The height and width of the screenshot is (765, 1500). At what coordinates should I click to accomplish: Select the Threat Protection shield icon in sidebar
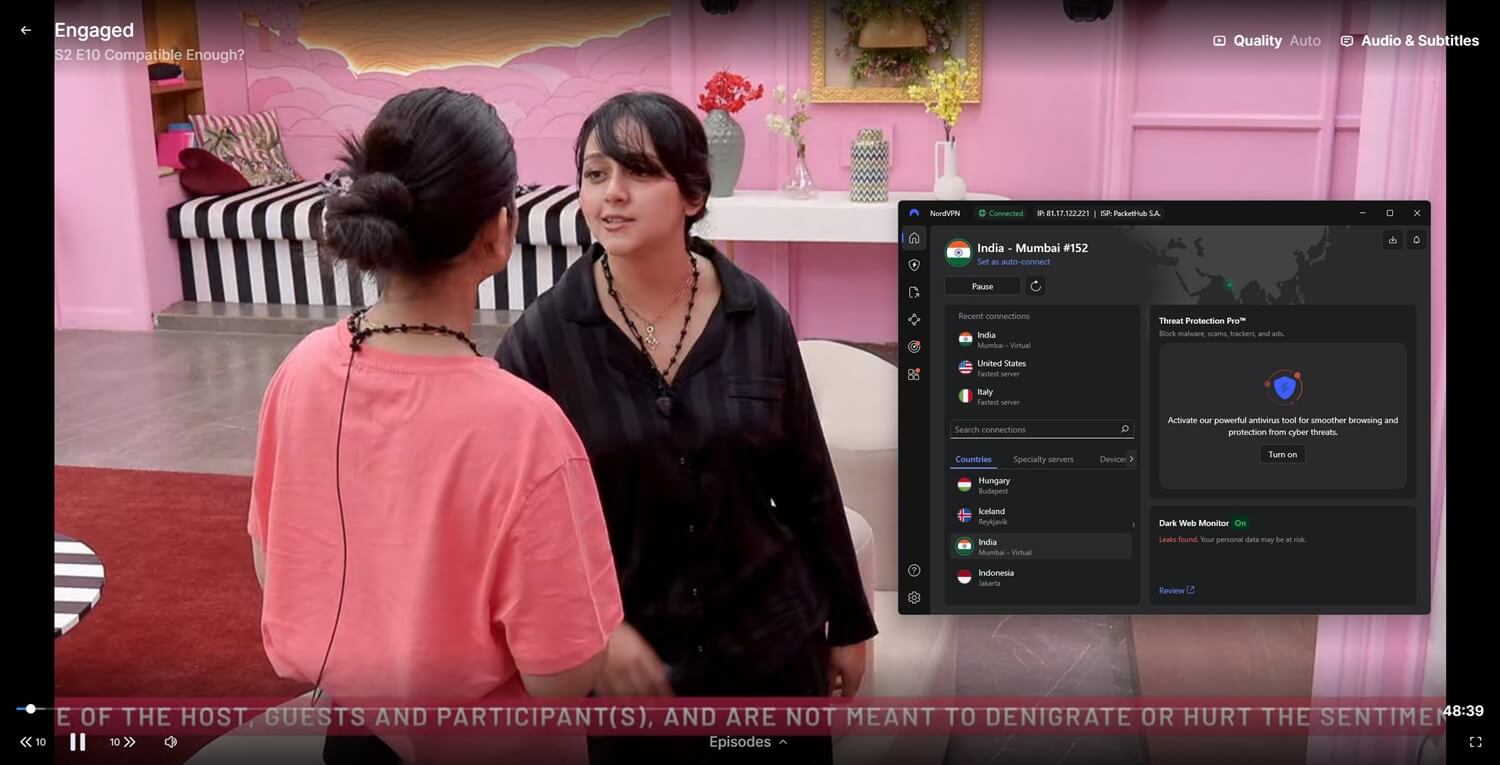click(x=913, y=265)
